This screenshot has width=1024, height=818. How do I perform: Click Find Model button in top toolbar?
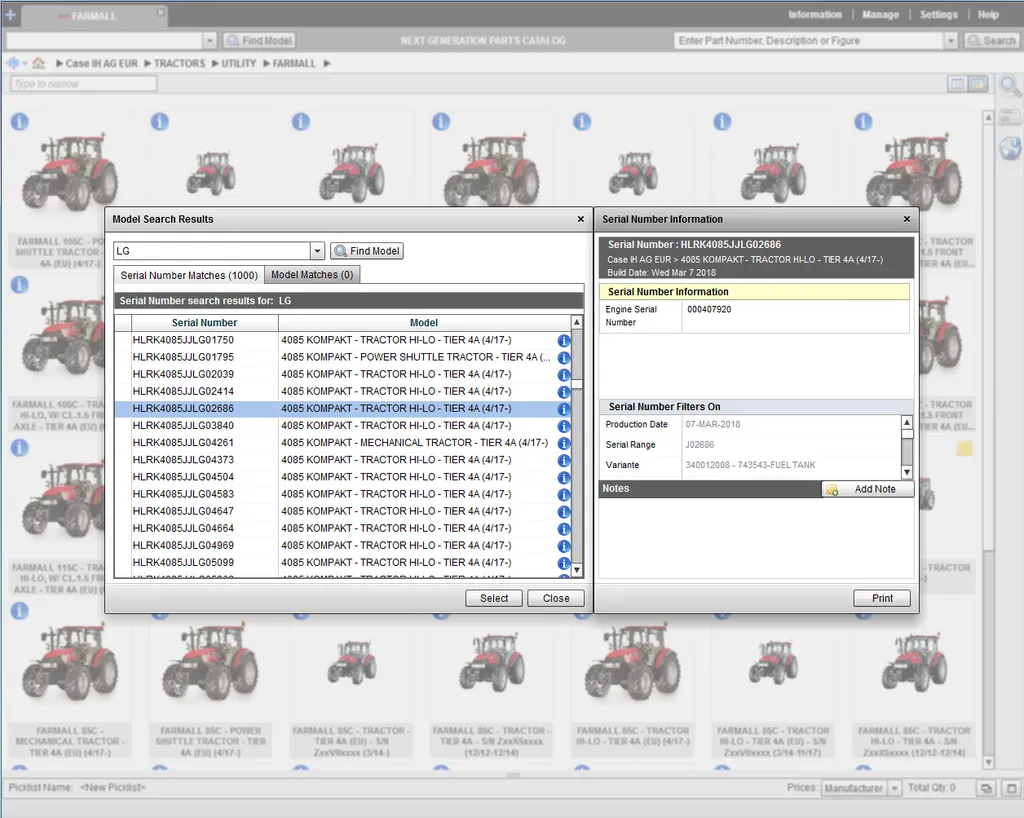pyautogui.click(x=259, y=40)
